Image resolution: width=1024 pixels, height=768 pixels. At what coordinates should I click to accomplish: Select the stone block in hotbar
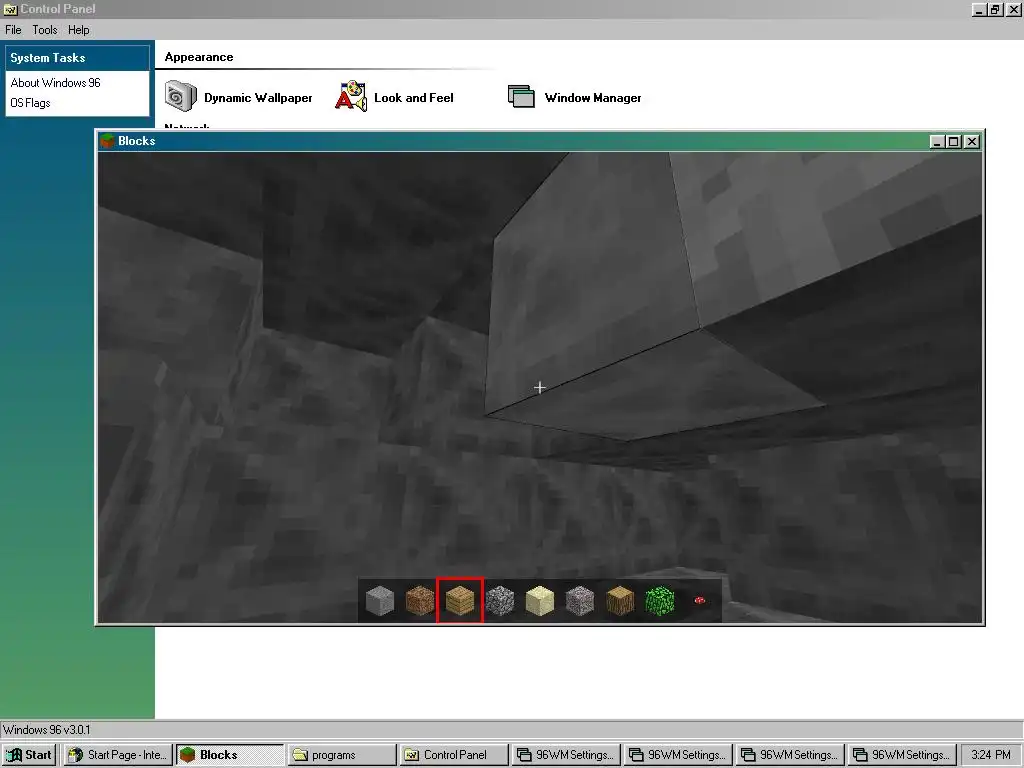(380, 601)
